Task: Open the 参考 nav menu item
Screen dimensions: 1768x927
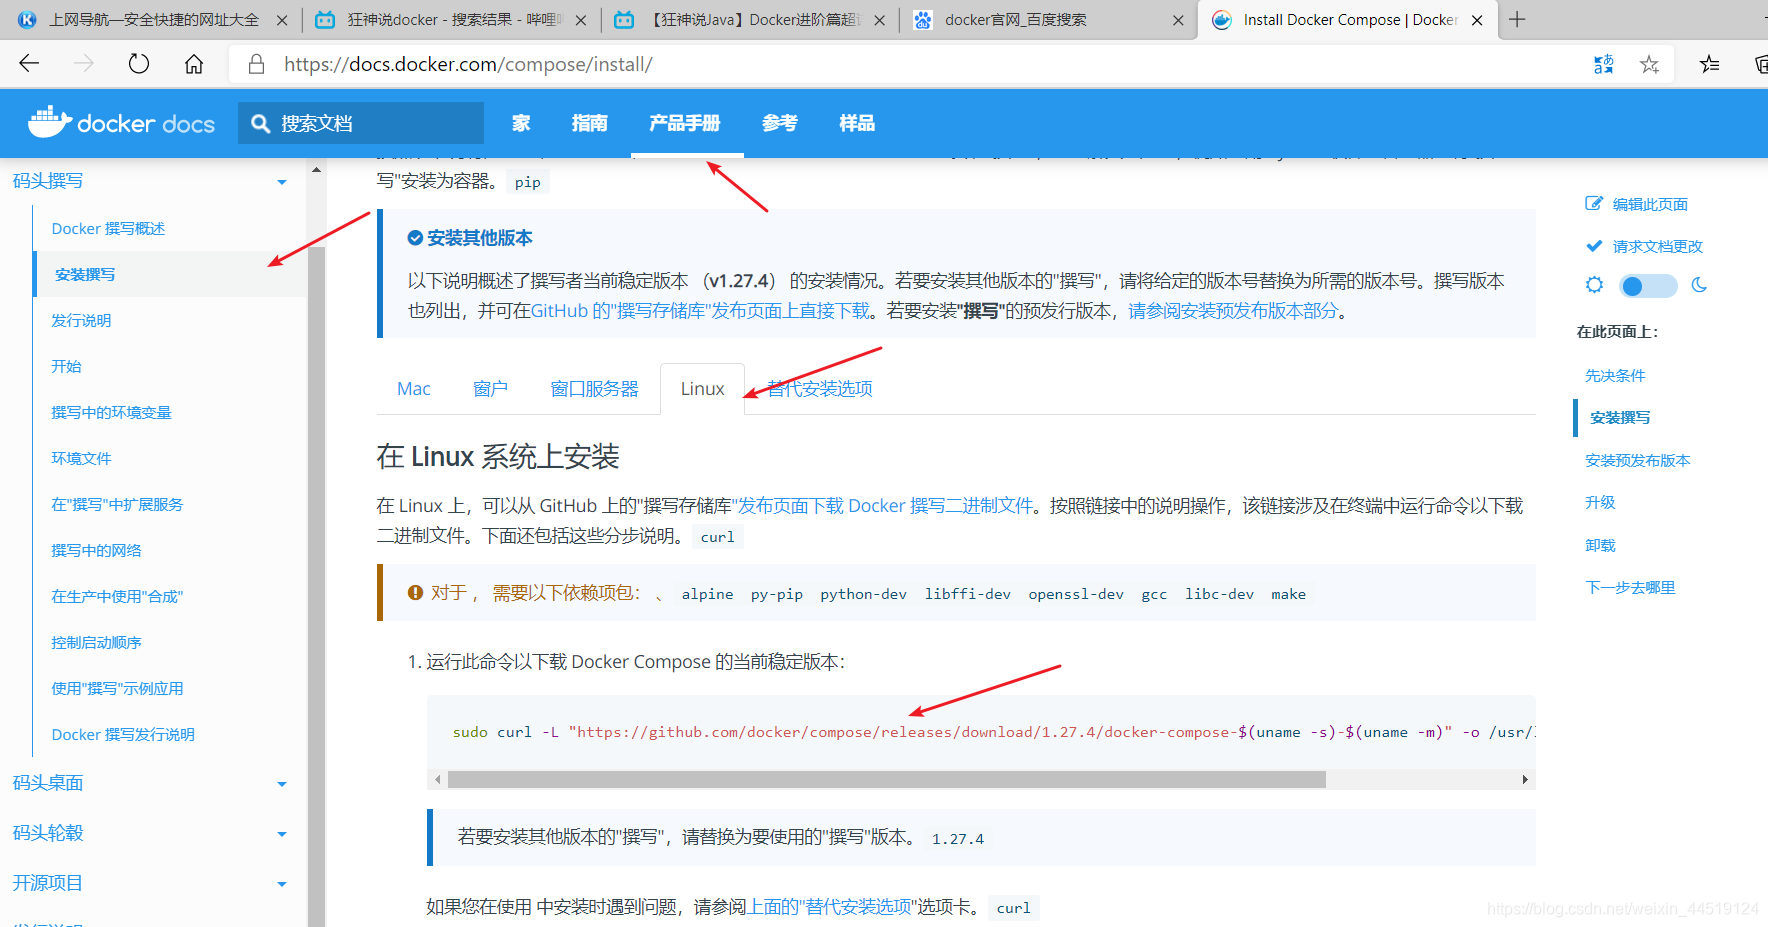Action: click(780, 123)
